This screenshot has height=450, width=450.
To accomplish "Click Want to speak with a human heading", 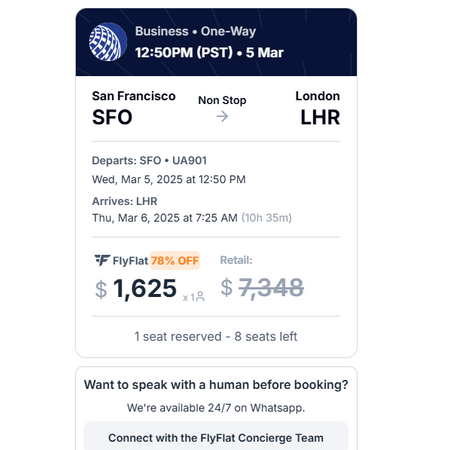I will tap(216, 385).
